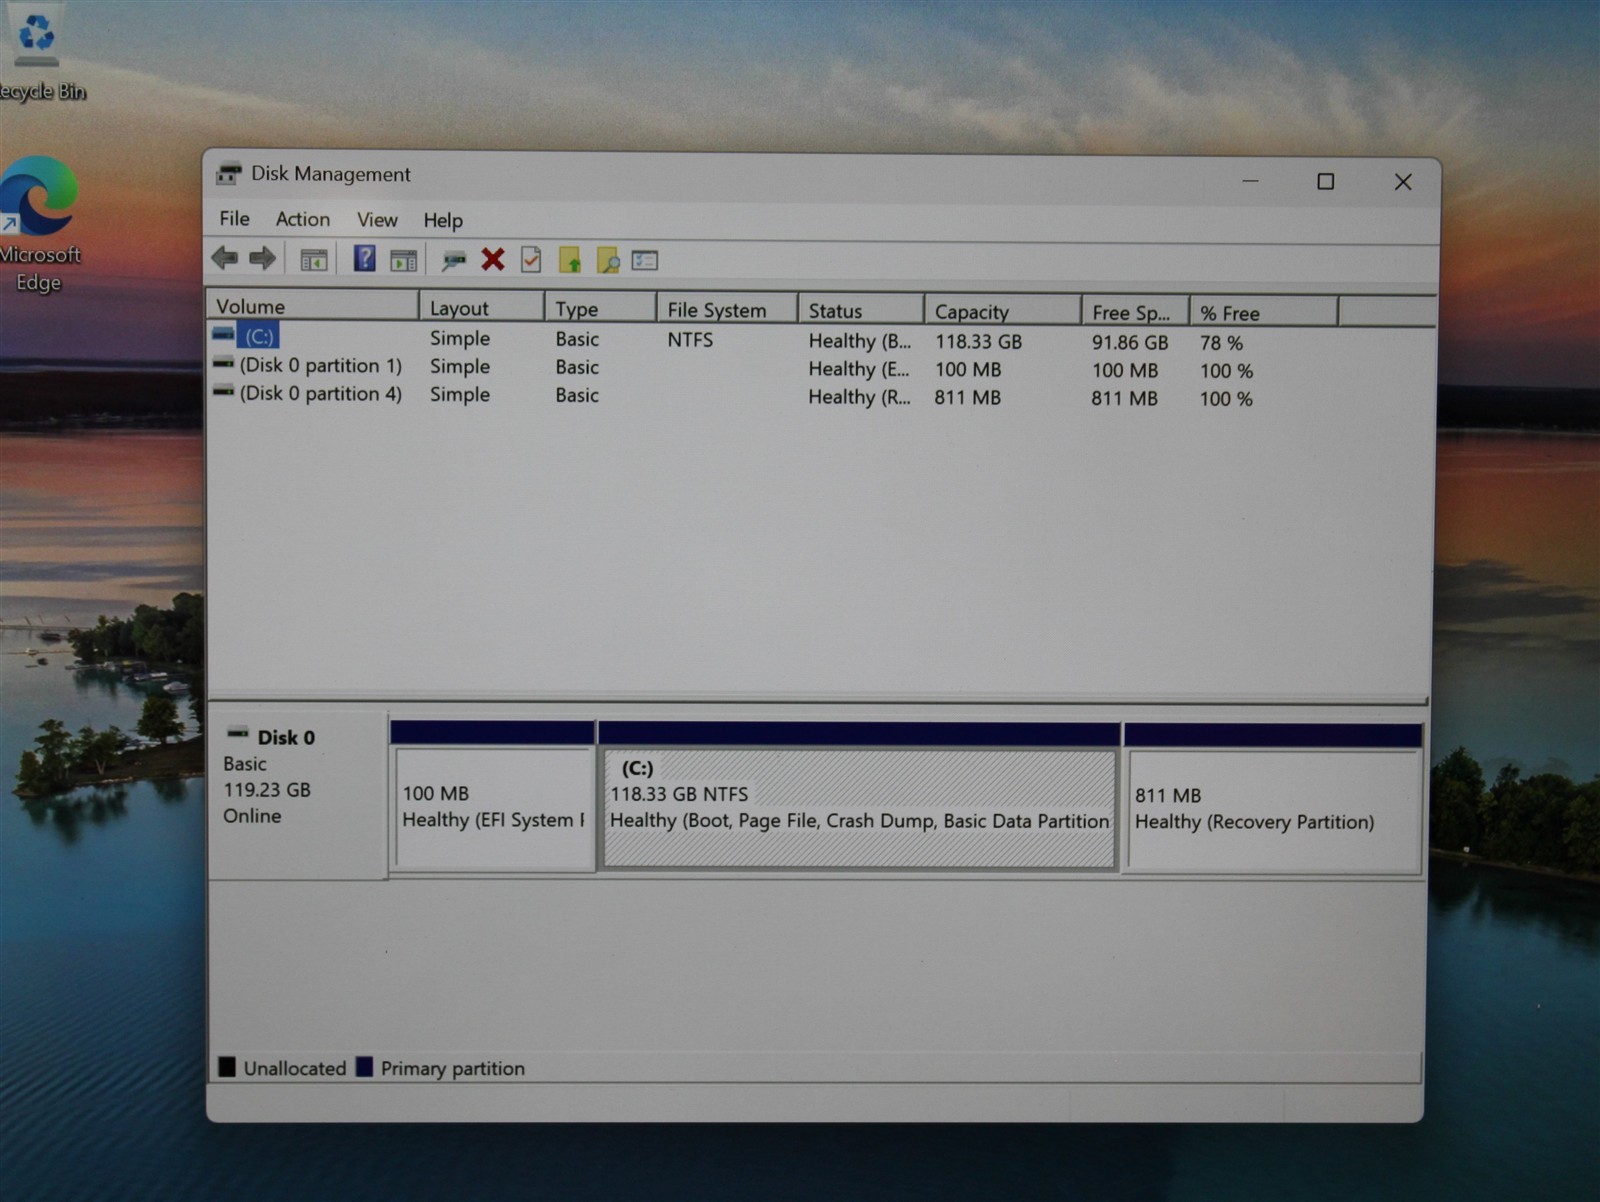Click the 811 MB capacity cell in list
This screenshot has height=1202, width=1600.
coord(967,397)
